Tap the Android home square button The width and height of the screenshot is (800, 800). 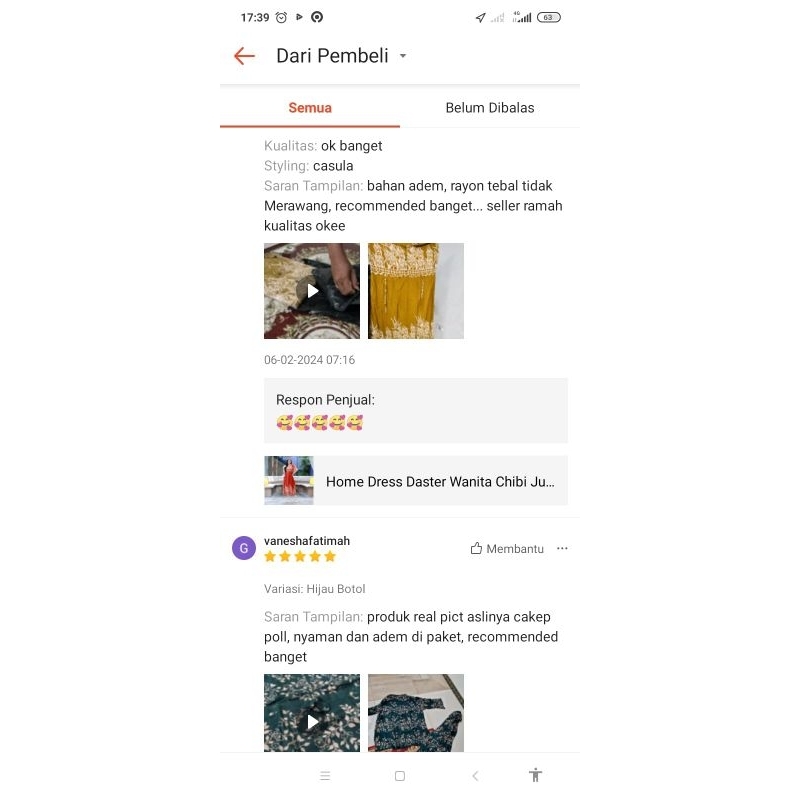click(x=400, y=776)
